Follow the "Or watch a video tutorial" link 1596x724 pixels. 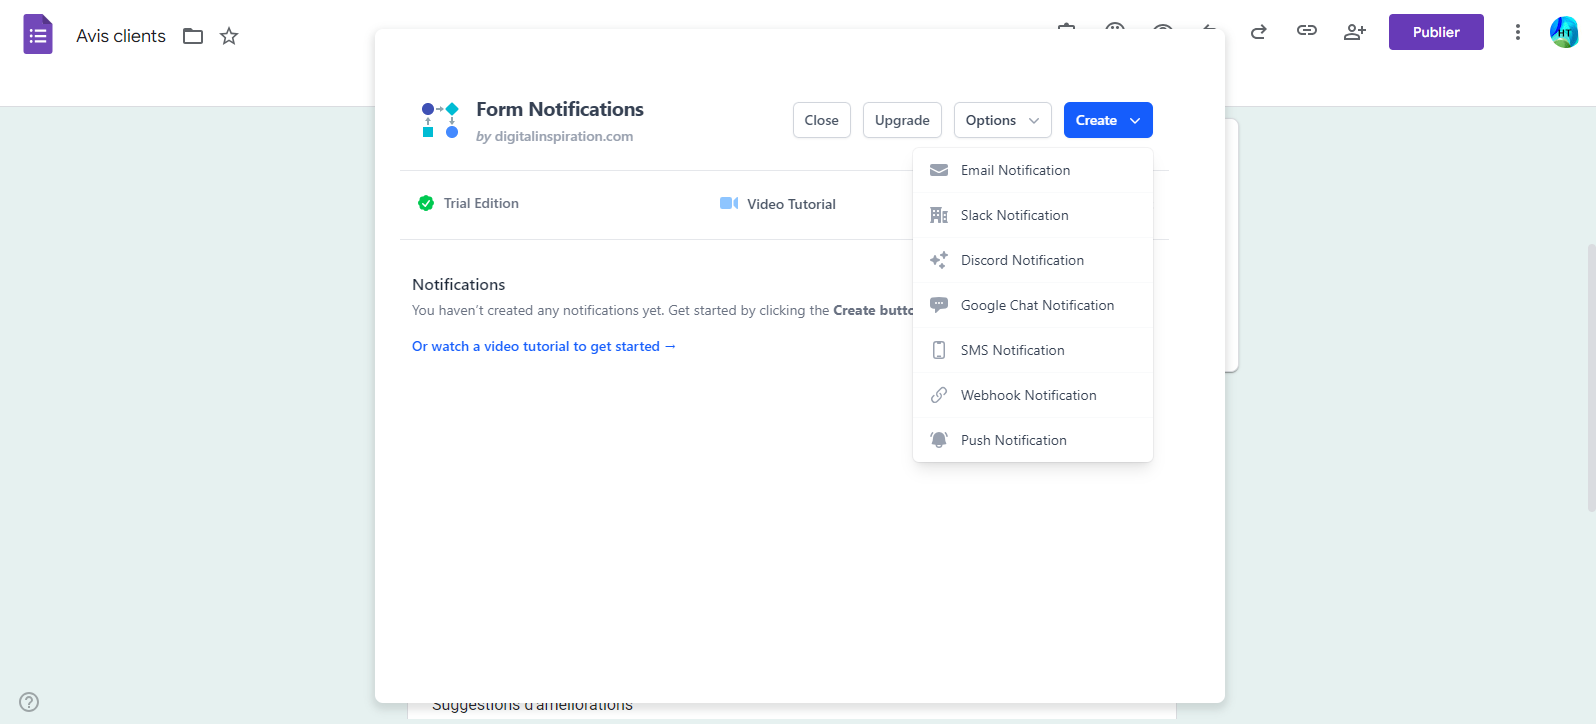pos(544,346)
